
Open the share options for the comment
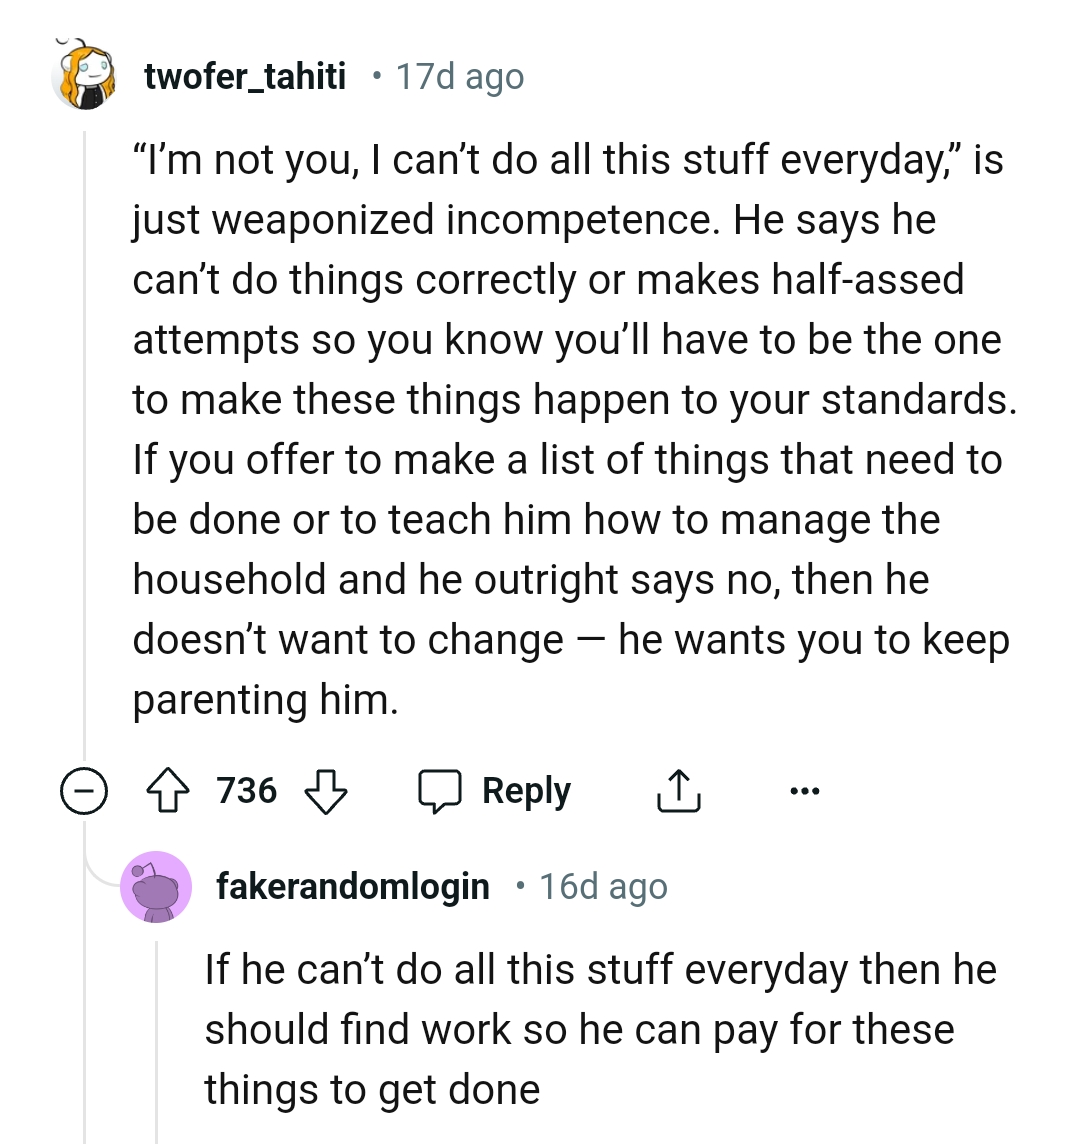click(678, 789)
